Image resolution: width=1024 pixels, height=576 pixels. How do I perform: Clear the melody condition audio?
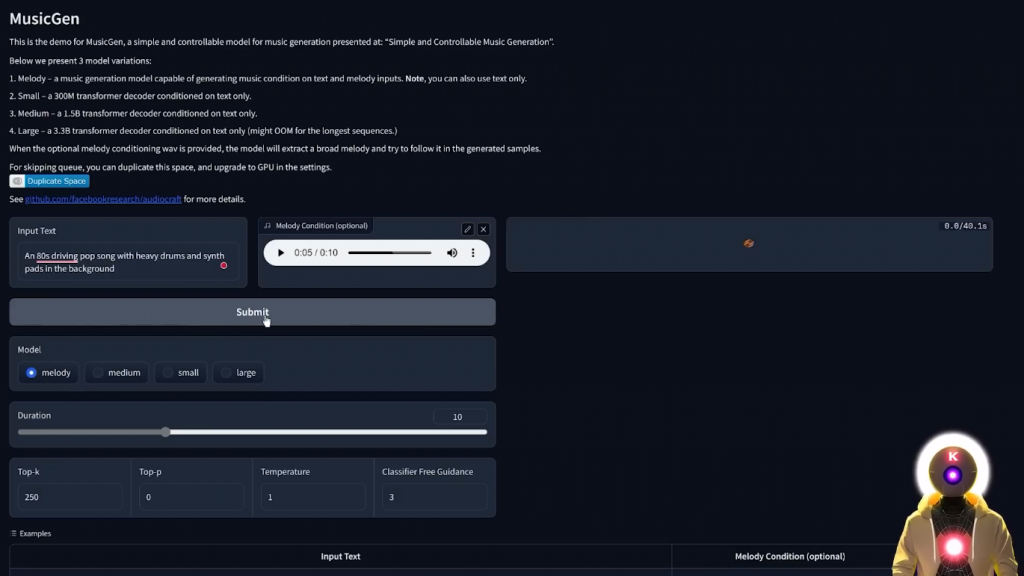pos(483,229)
